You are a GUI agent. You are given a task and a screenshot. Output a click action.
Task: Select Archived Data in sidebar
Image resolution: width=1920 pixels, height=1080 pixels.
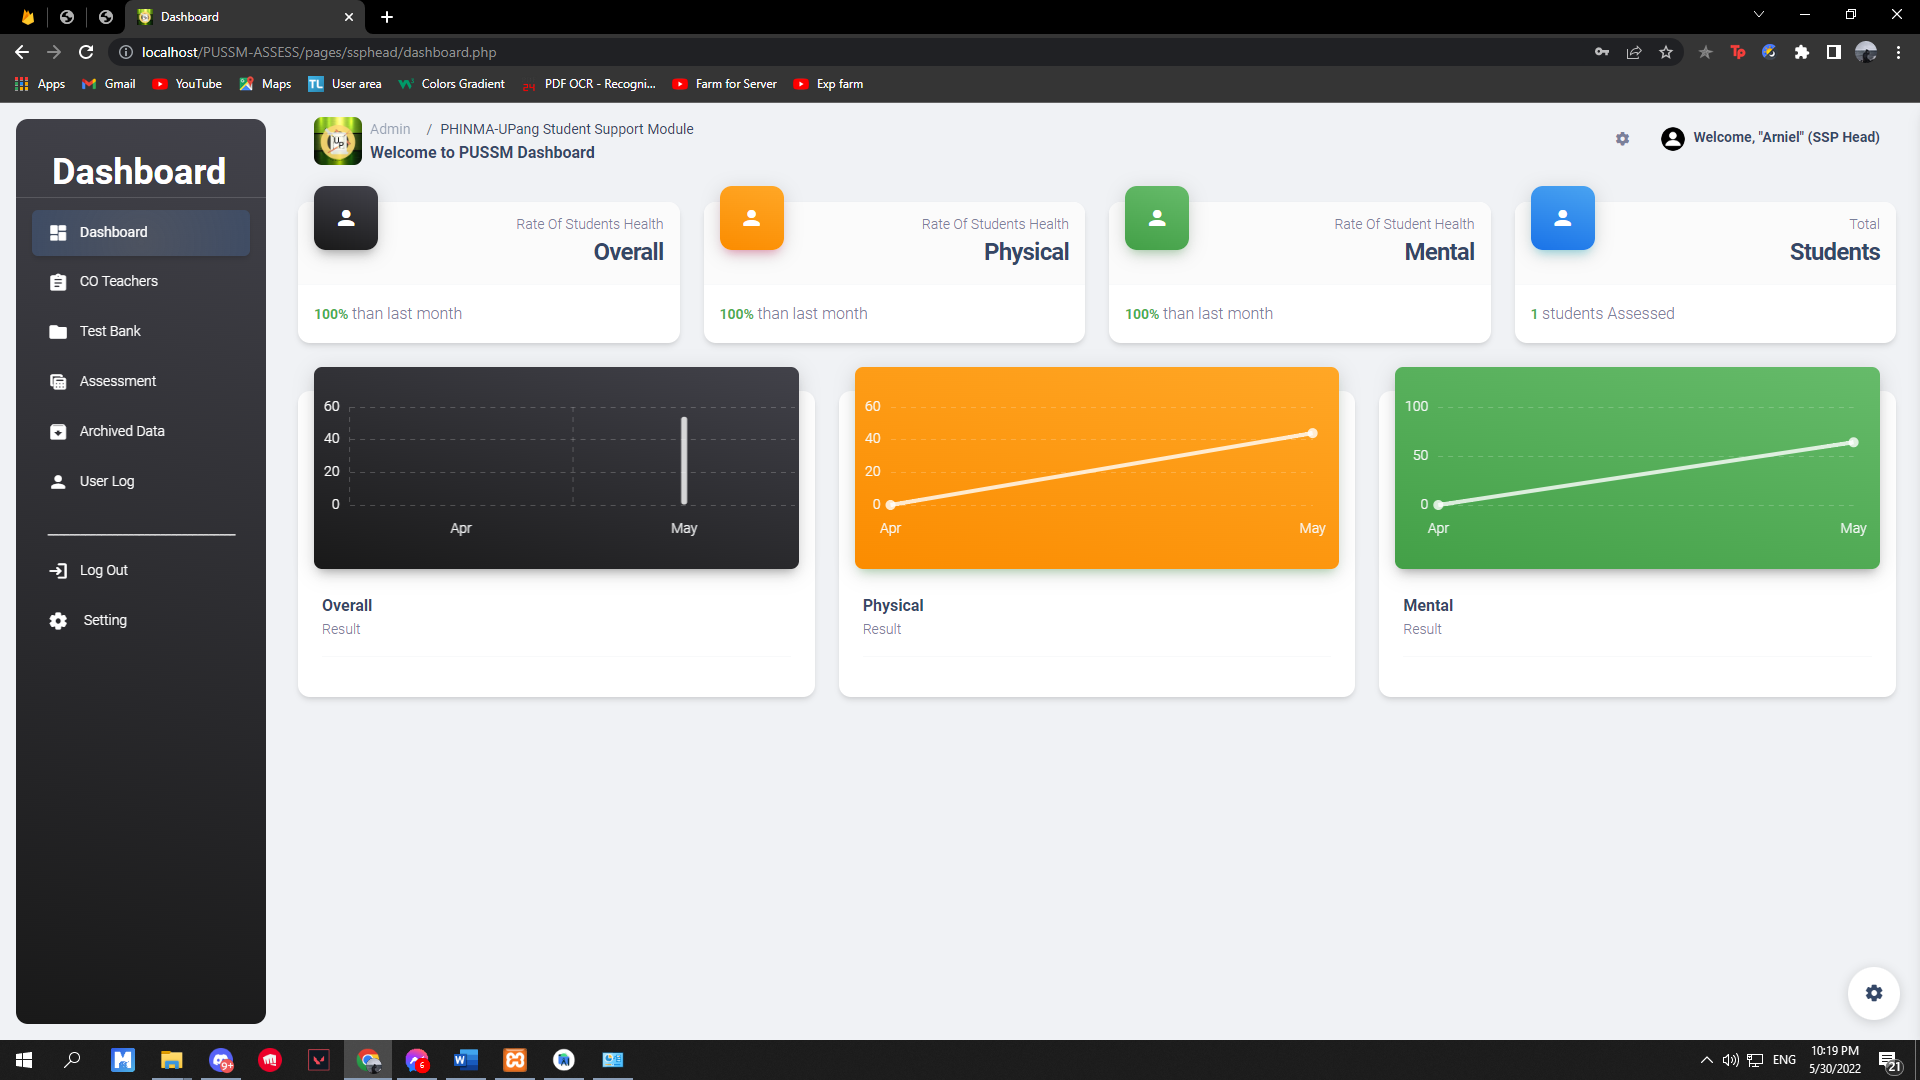click(122, 431)
